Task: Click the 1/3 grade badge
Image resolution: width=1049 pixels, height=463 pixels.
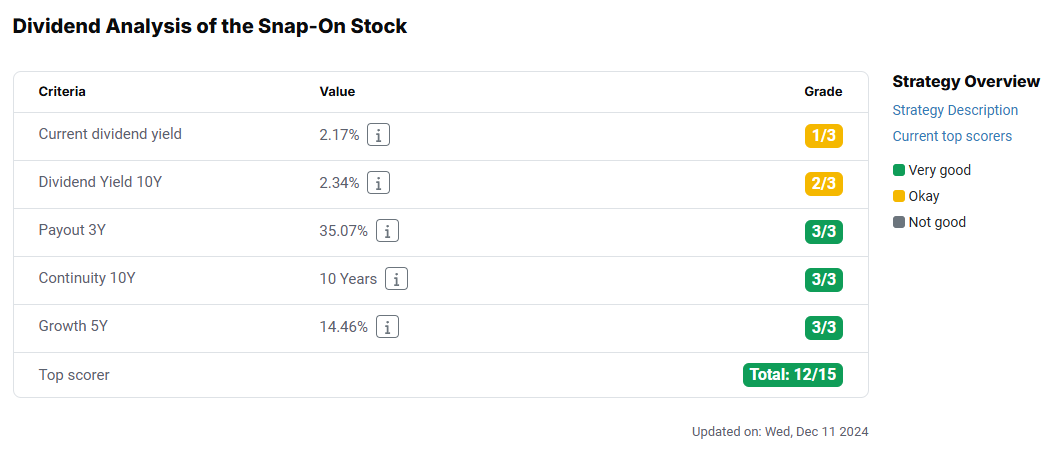Action: 824,136
